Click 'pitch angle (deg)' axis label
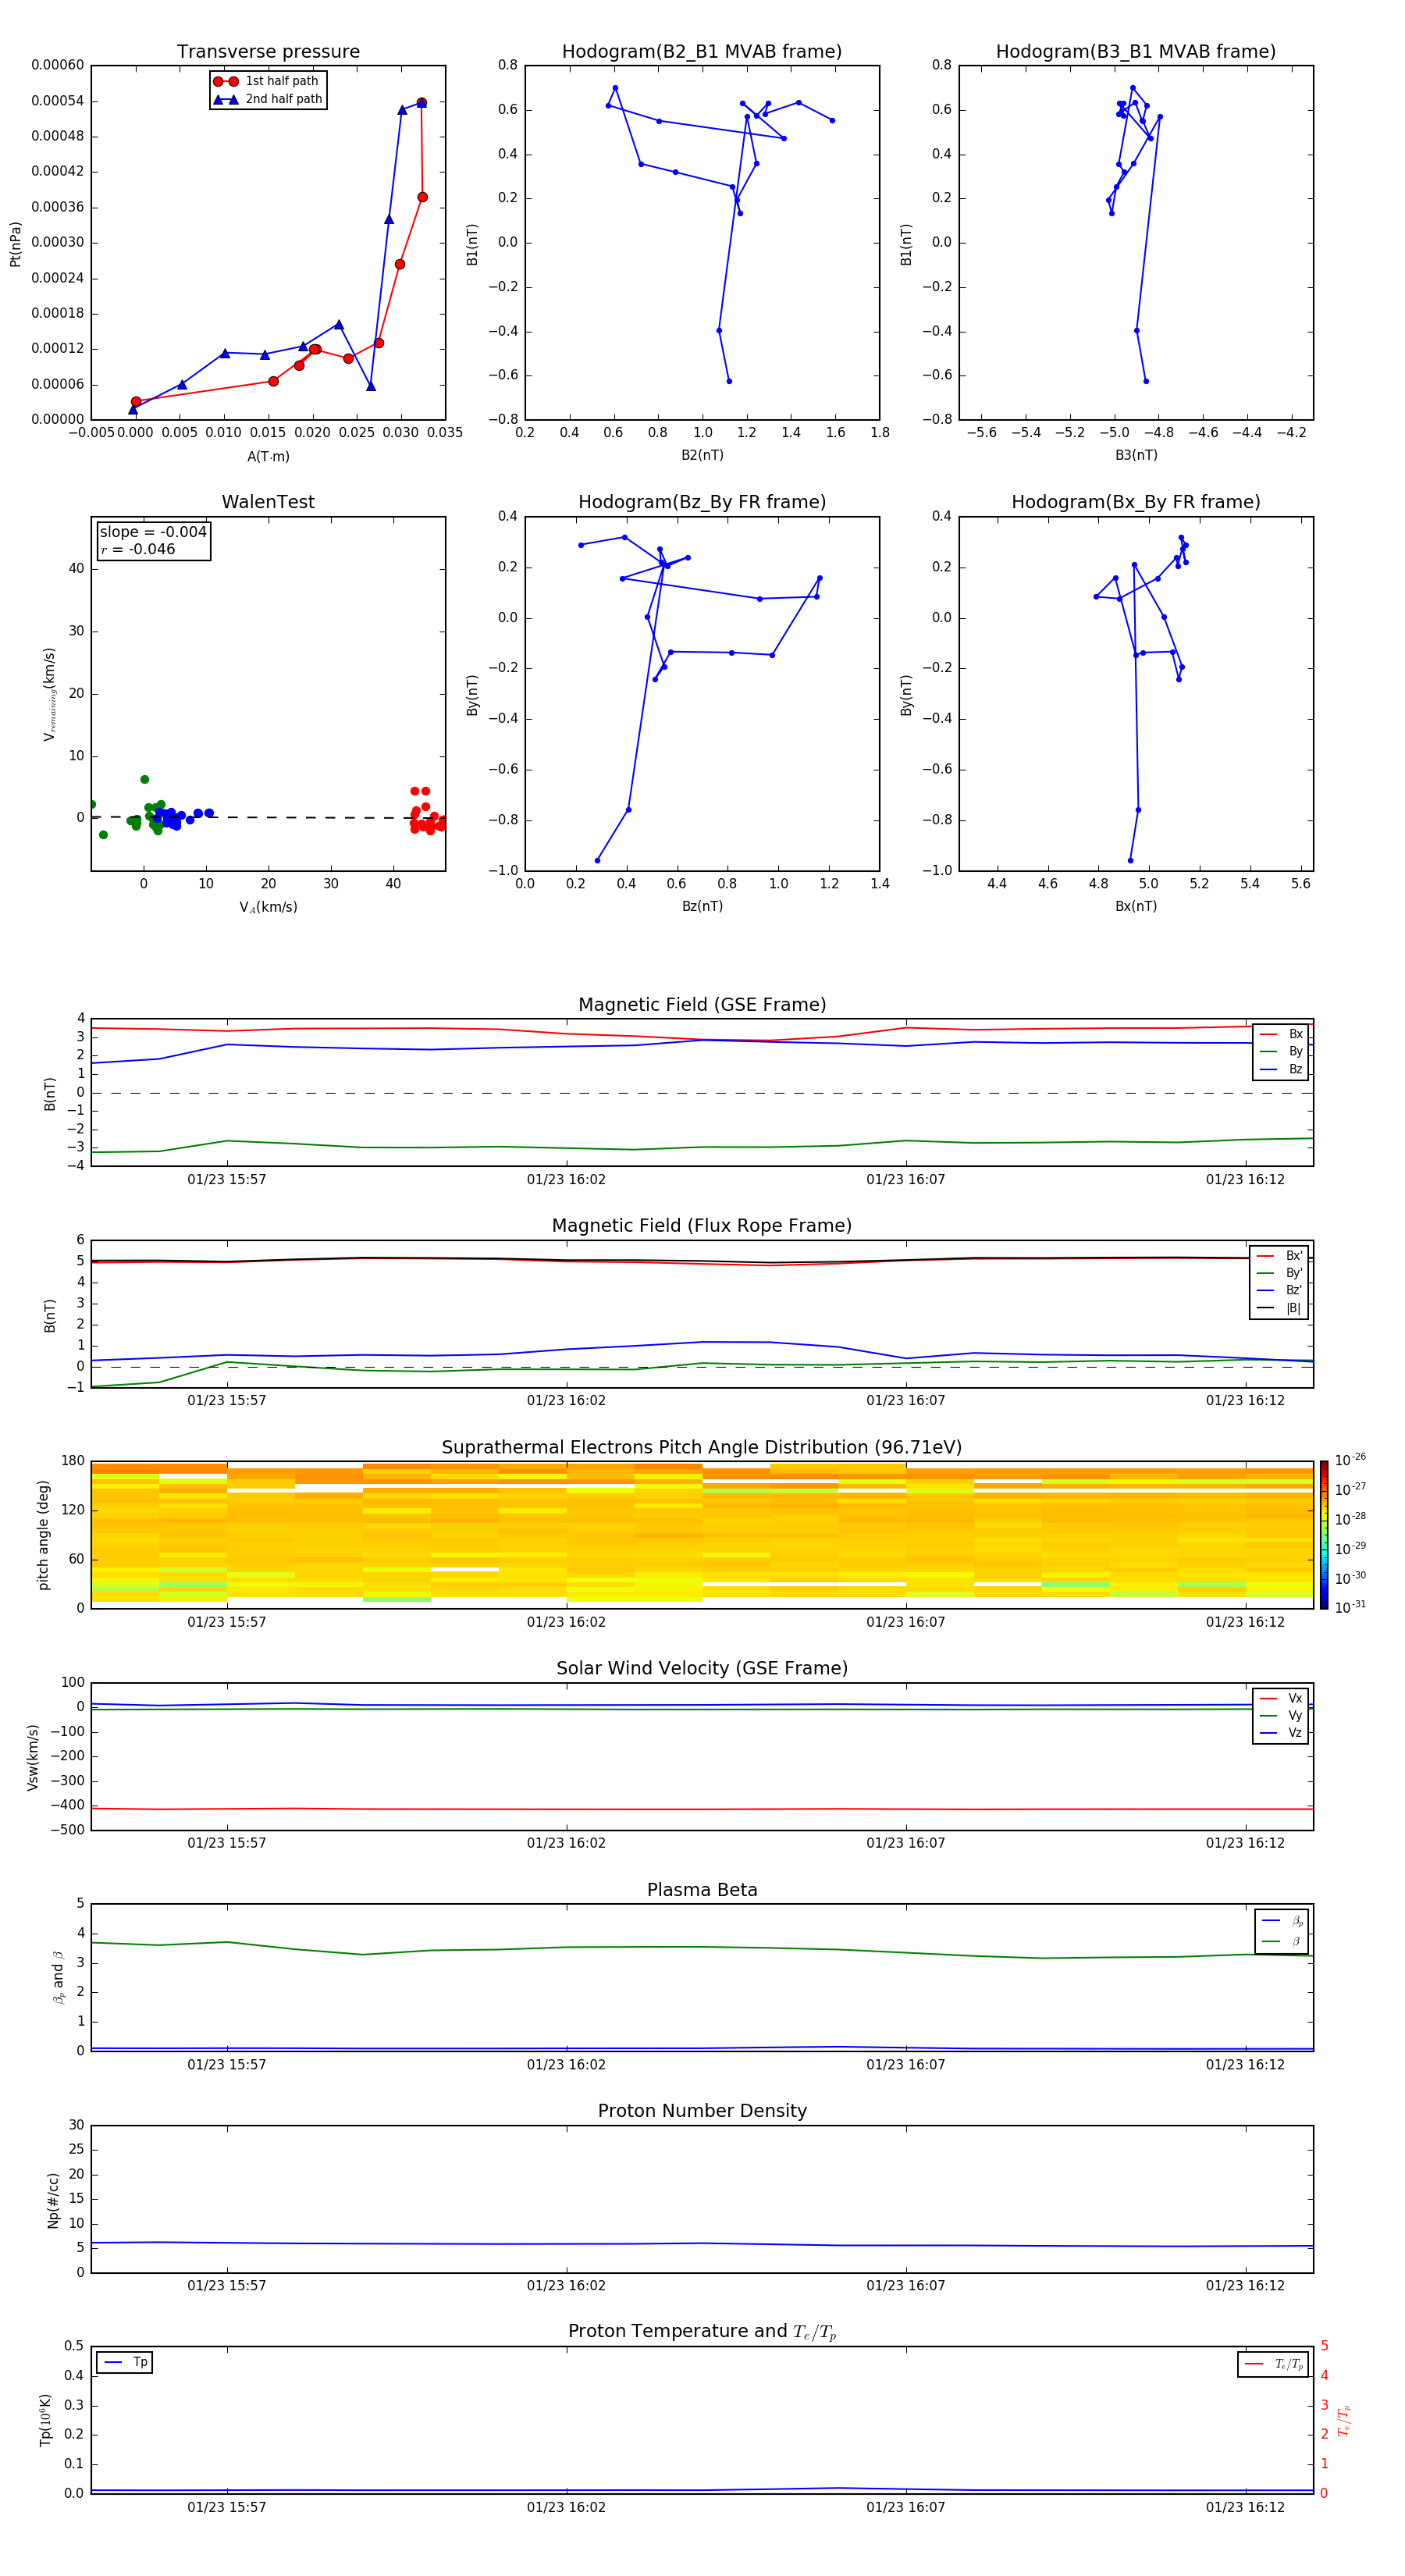The height and width of the screenshot is (2576, 1405). pyautogui.click(x=43, y=1535)
